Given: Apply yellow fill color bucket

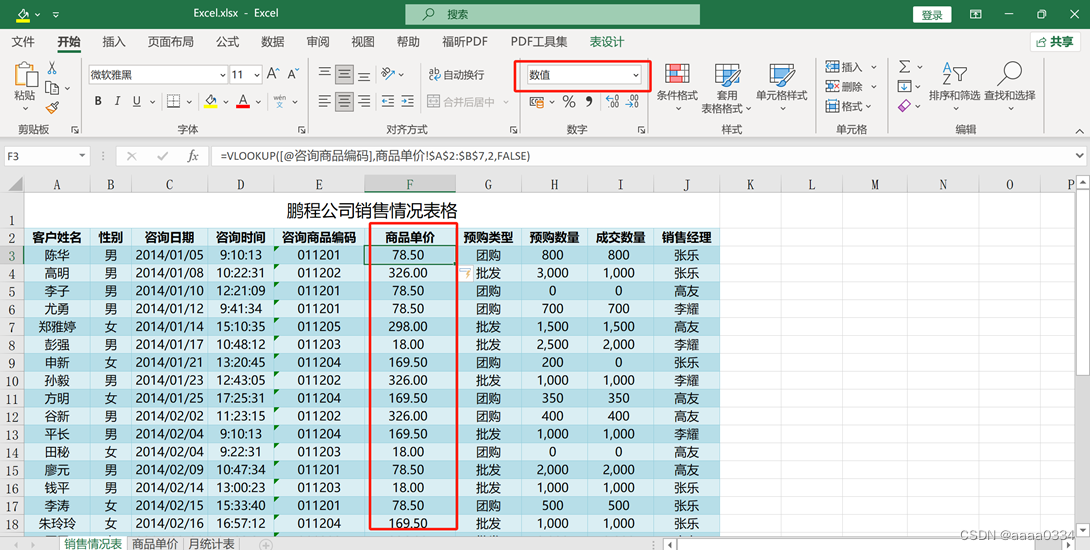Looking at the screenshot, I should pyautogui.click(x=211, y=102).
